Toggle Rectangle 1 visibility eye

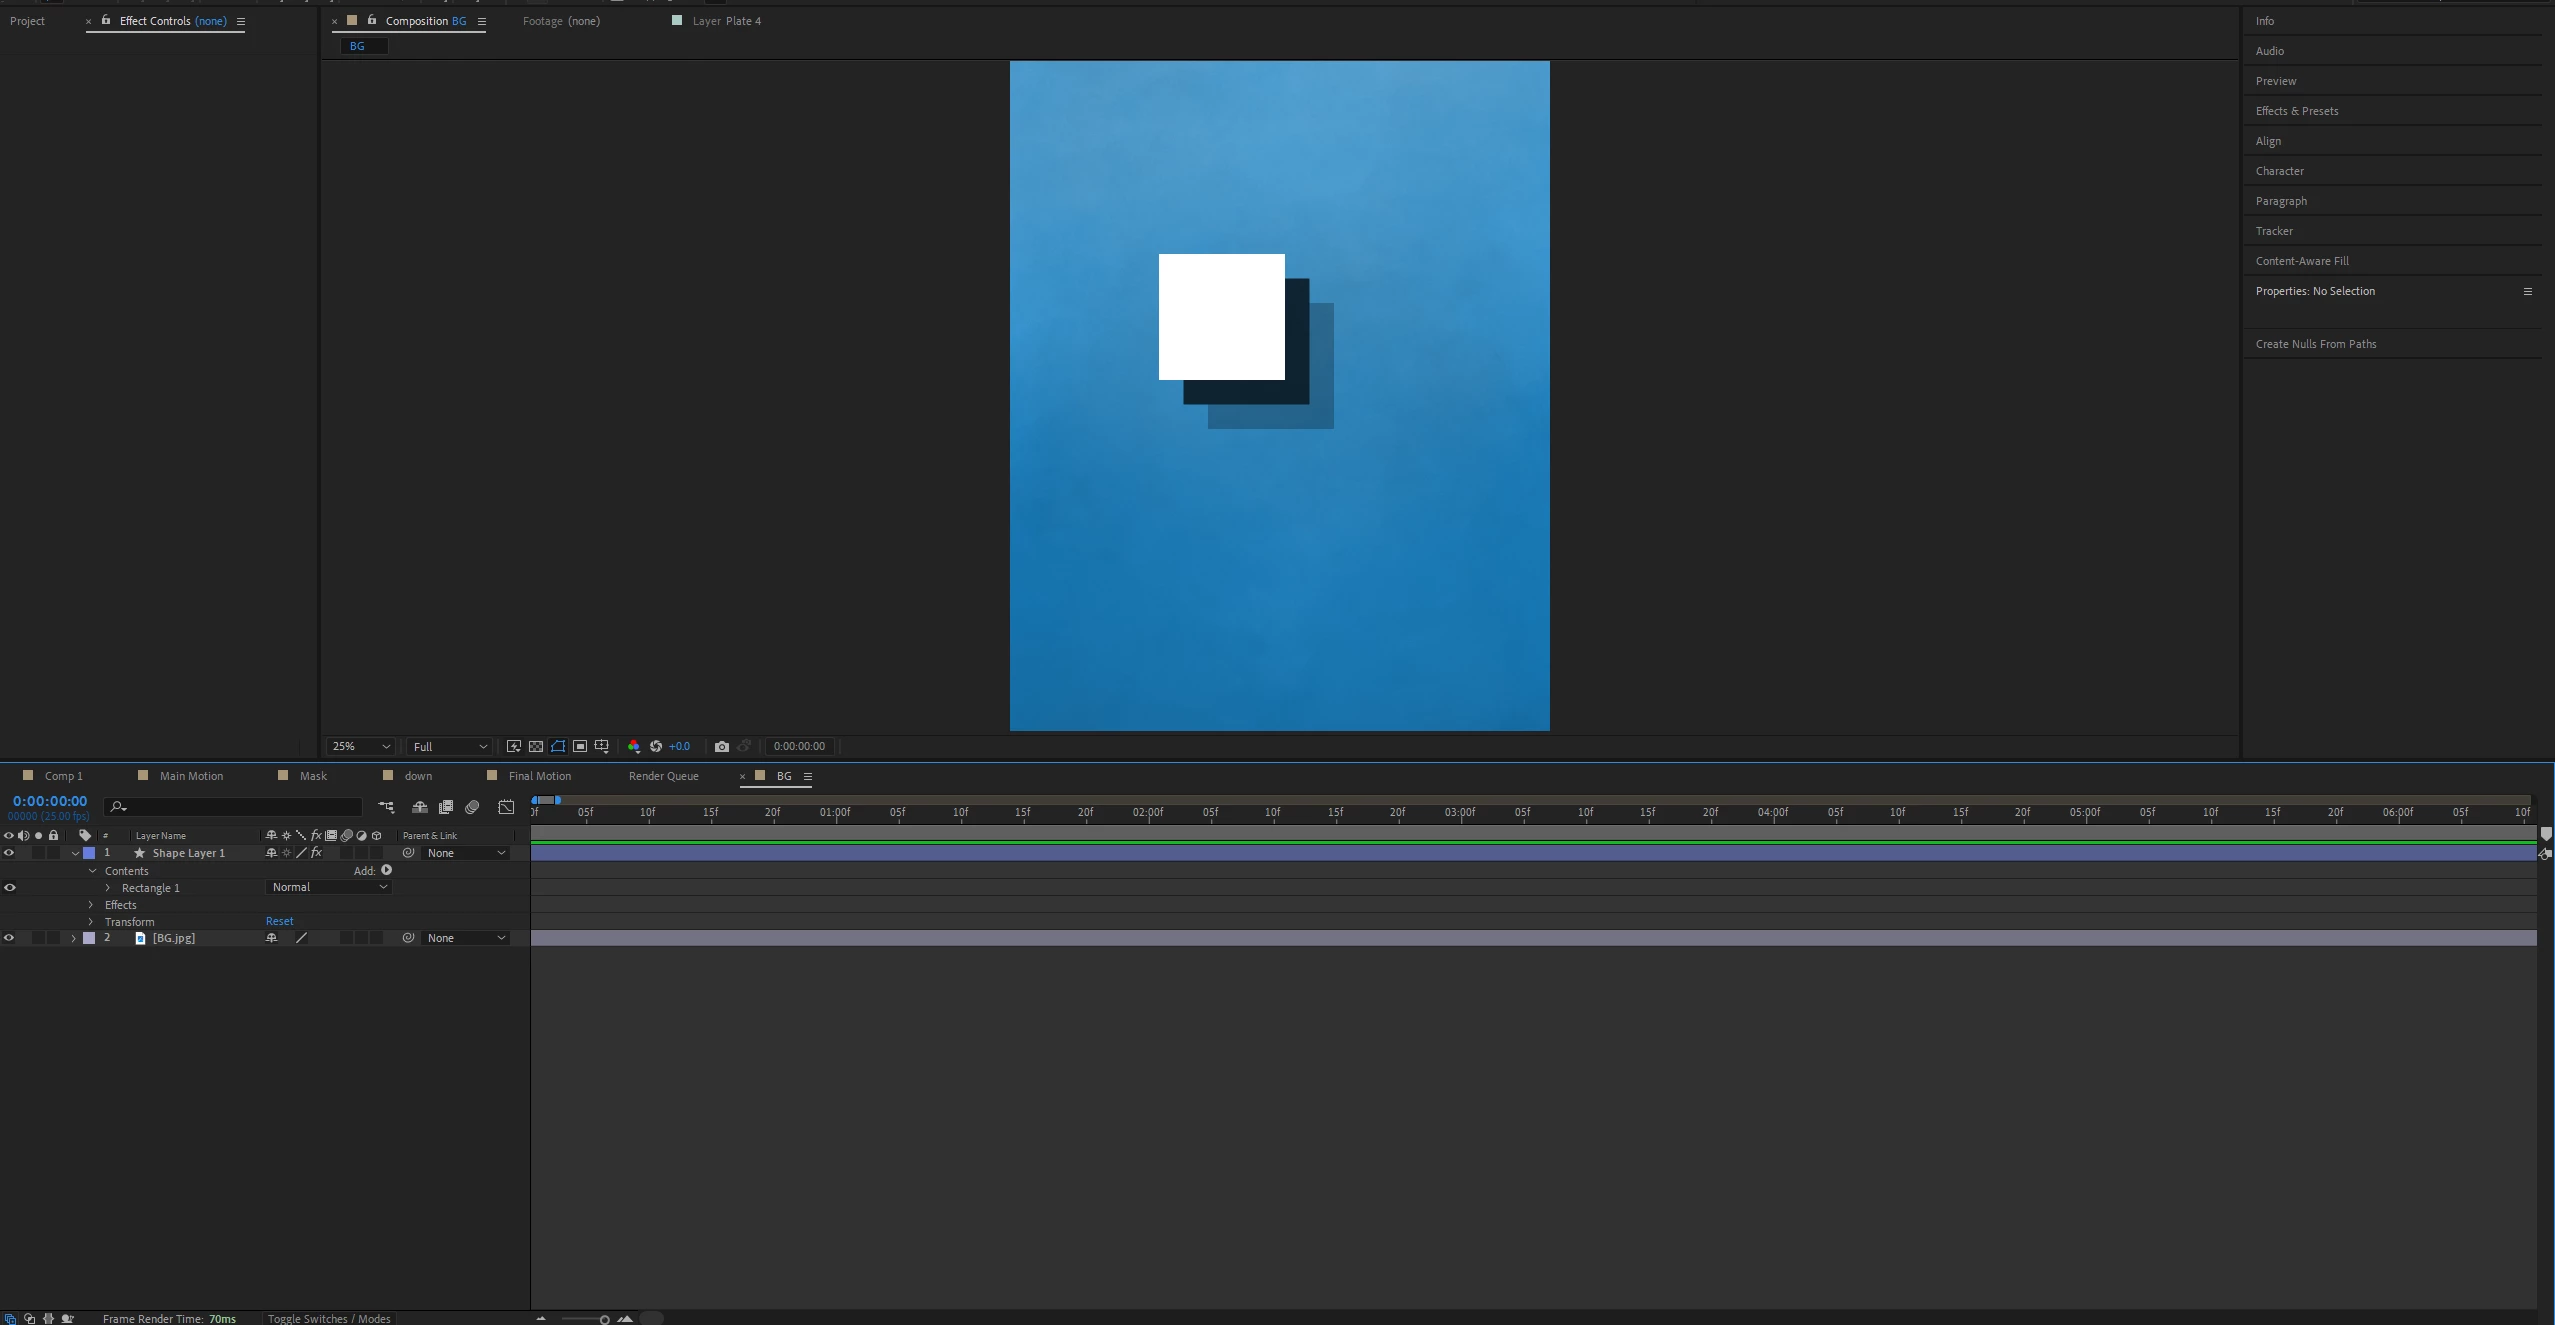10,887
